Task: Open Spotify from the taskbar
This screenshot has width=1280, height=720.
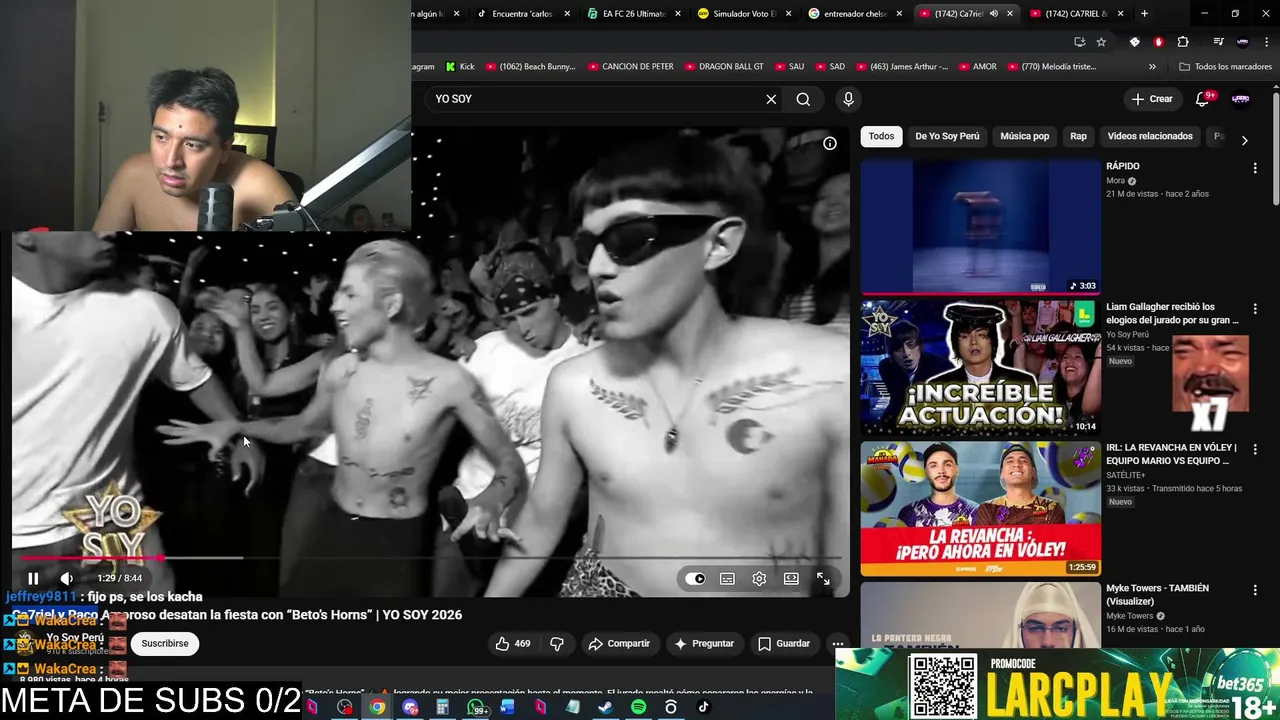Action: pos(638,707)
